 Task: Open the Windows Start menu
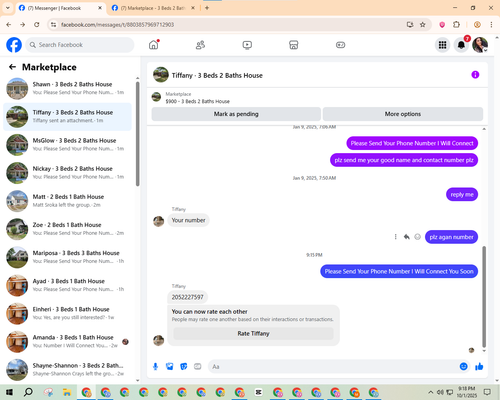click(x=9, y=392)
